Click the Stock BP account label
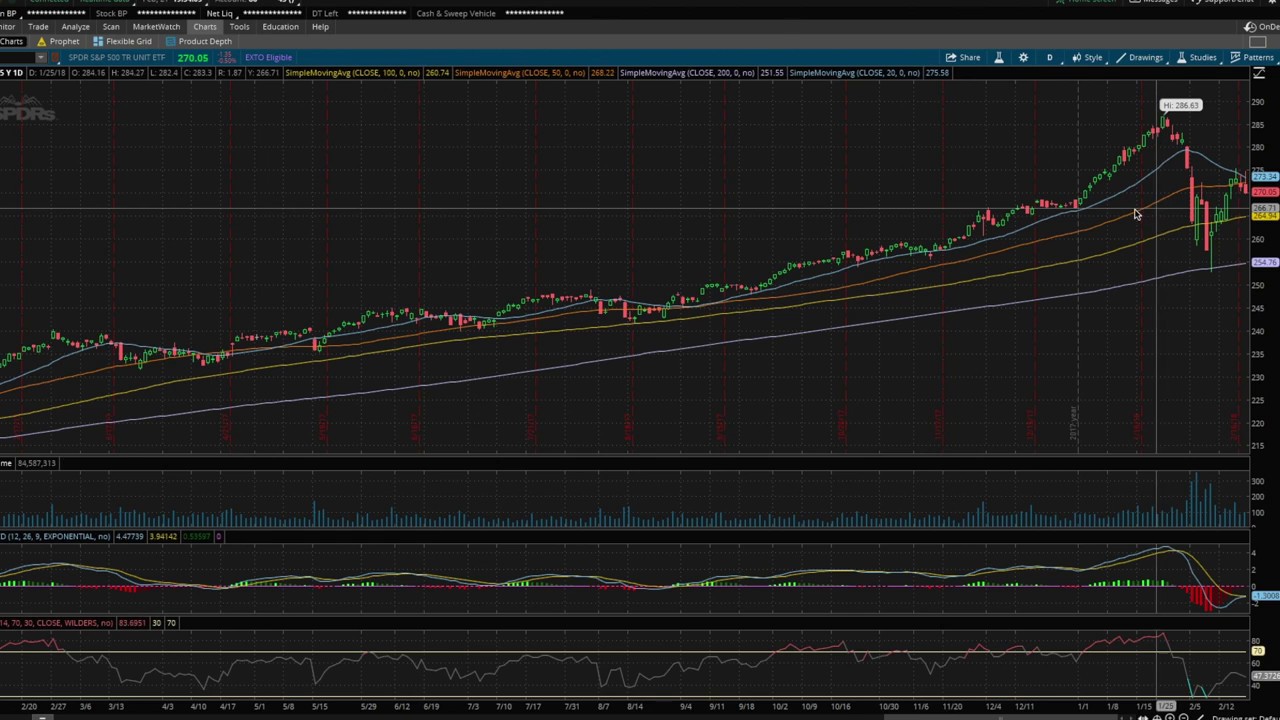This screenshot has width=1280, height=720. (x=111, y=13)
